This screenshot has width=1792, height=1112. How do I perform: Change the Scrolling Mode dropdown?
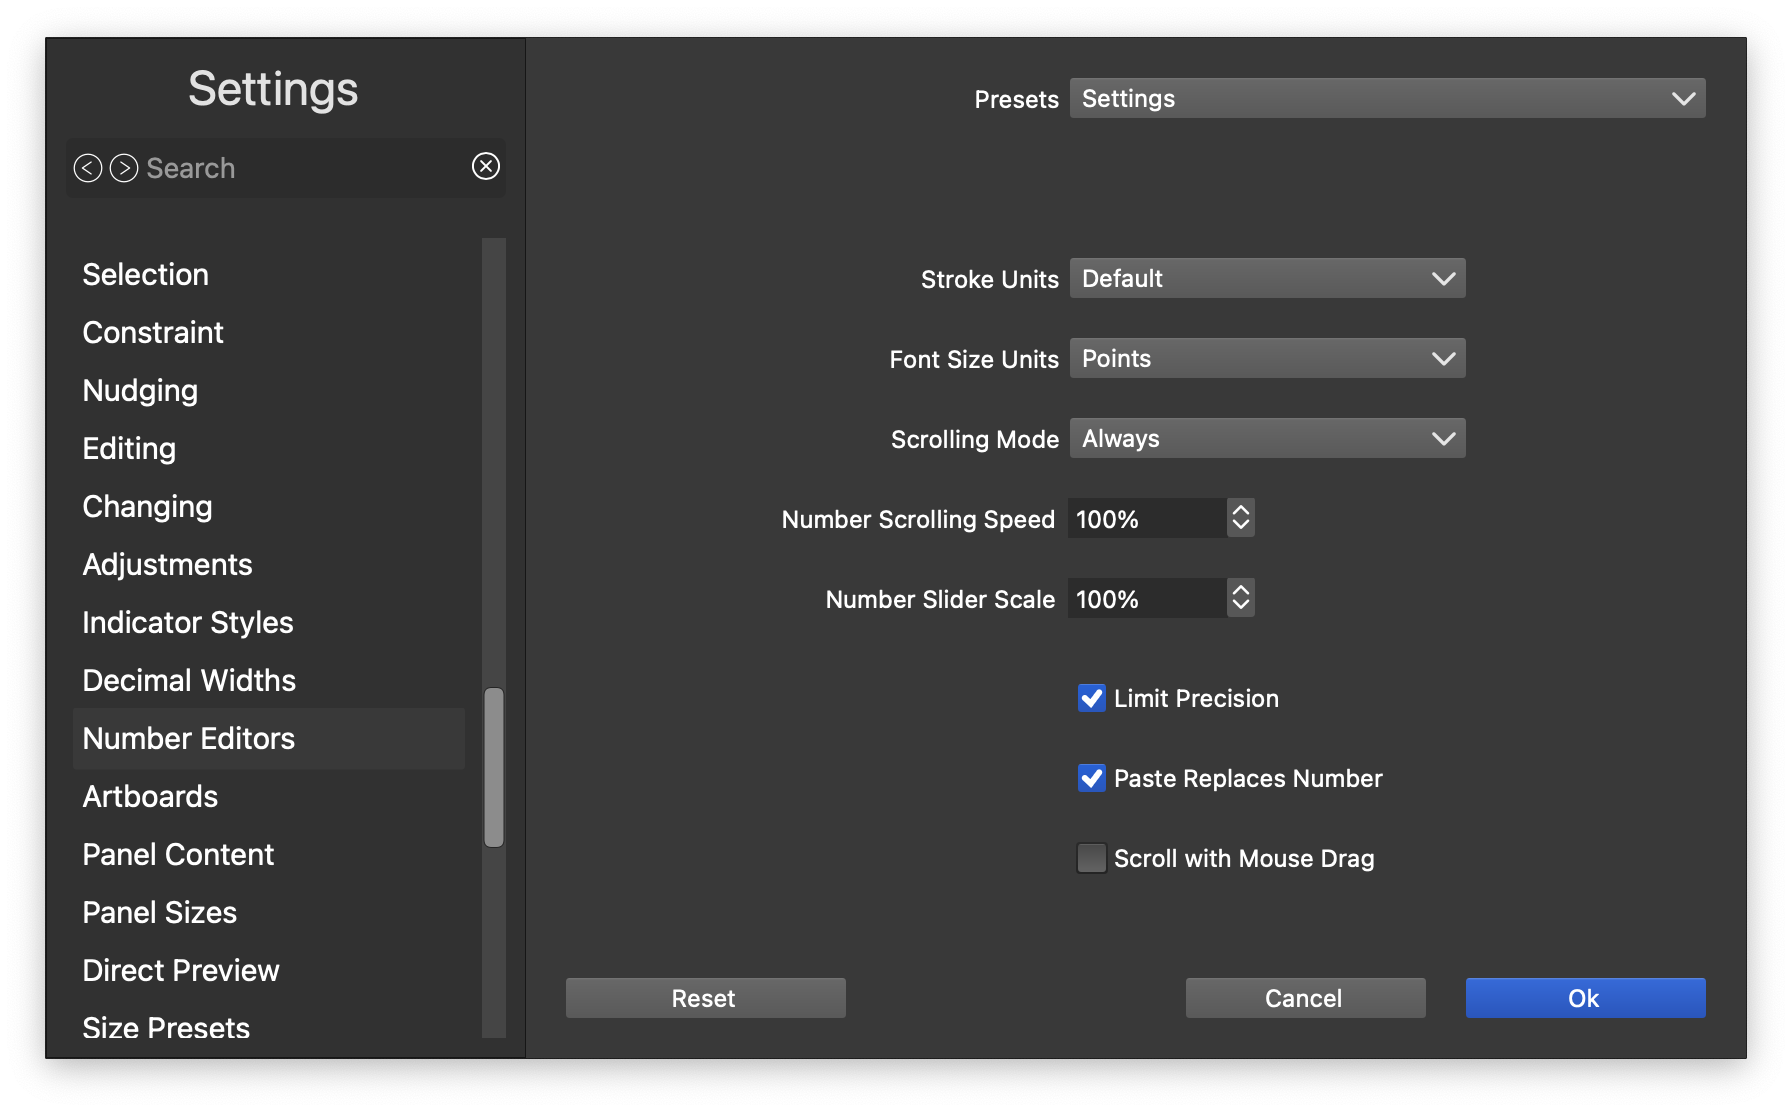point(1267,438)
